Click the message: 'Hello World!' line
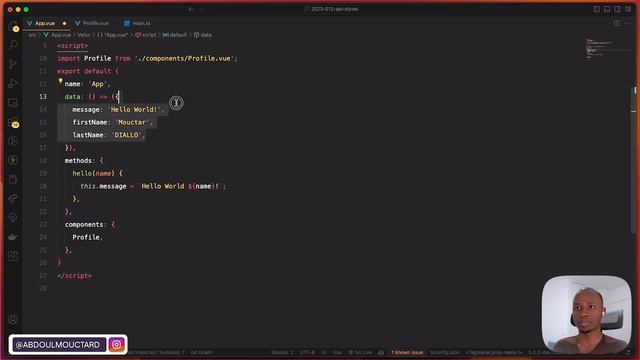The width and height of the screenshot is (640, 360). coord(118,109)
